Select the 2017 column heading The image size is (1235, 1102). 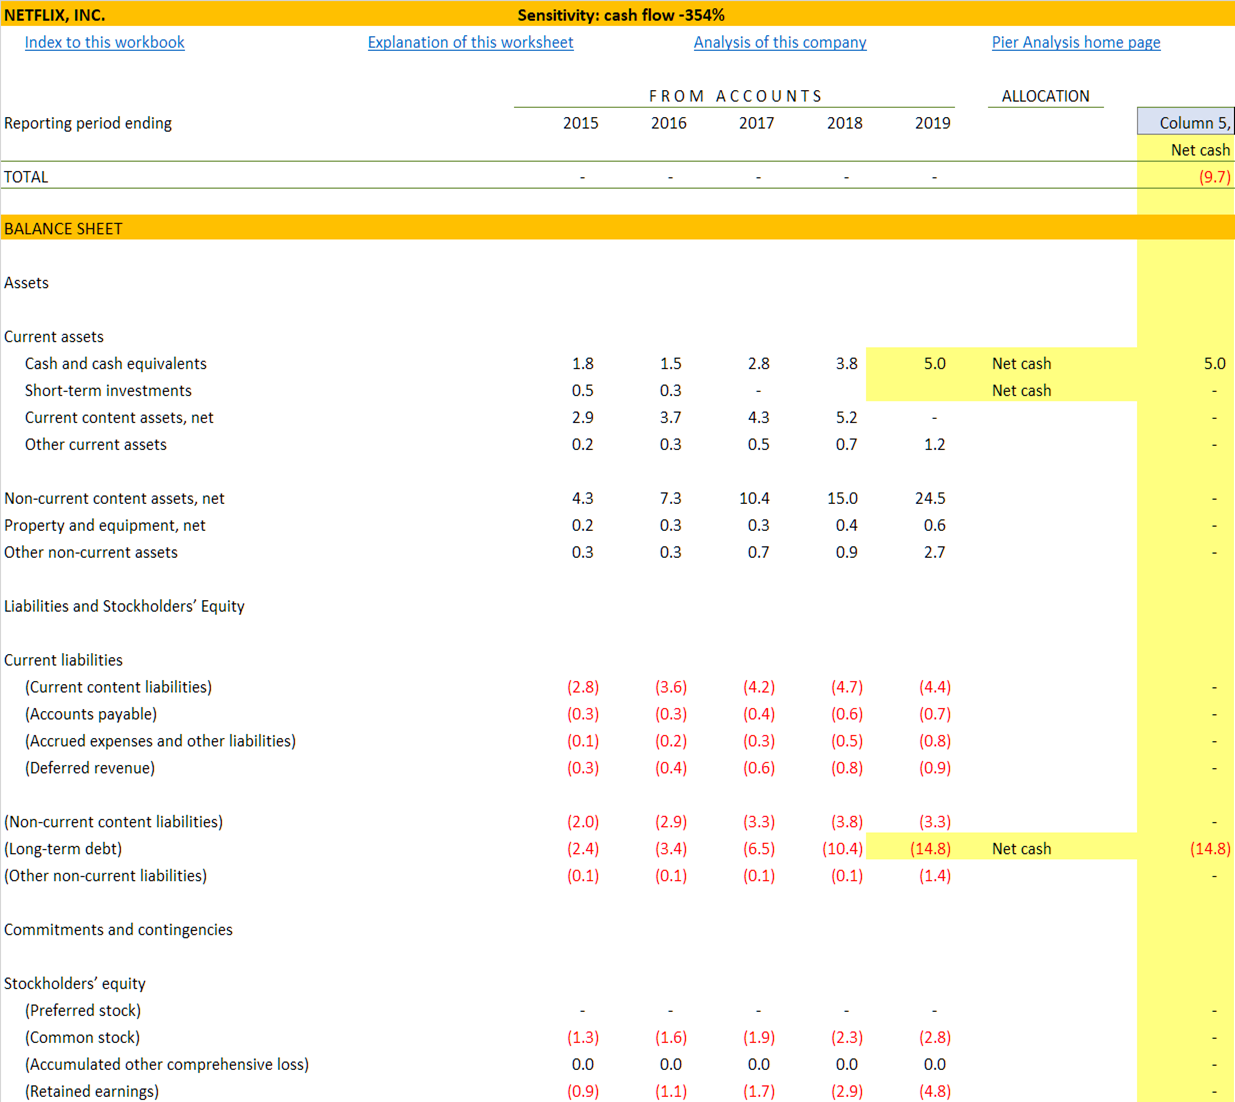[x=756, y=123]
